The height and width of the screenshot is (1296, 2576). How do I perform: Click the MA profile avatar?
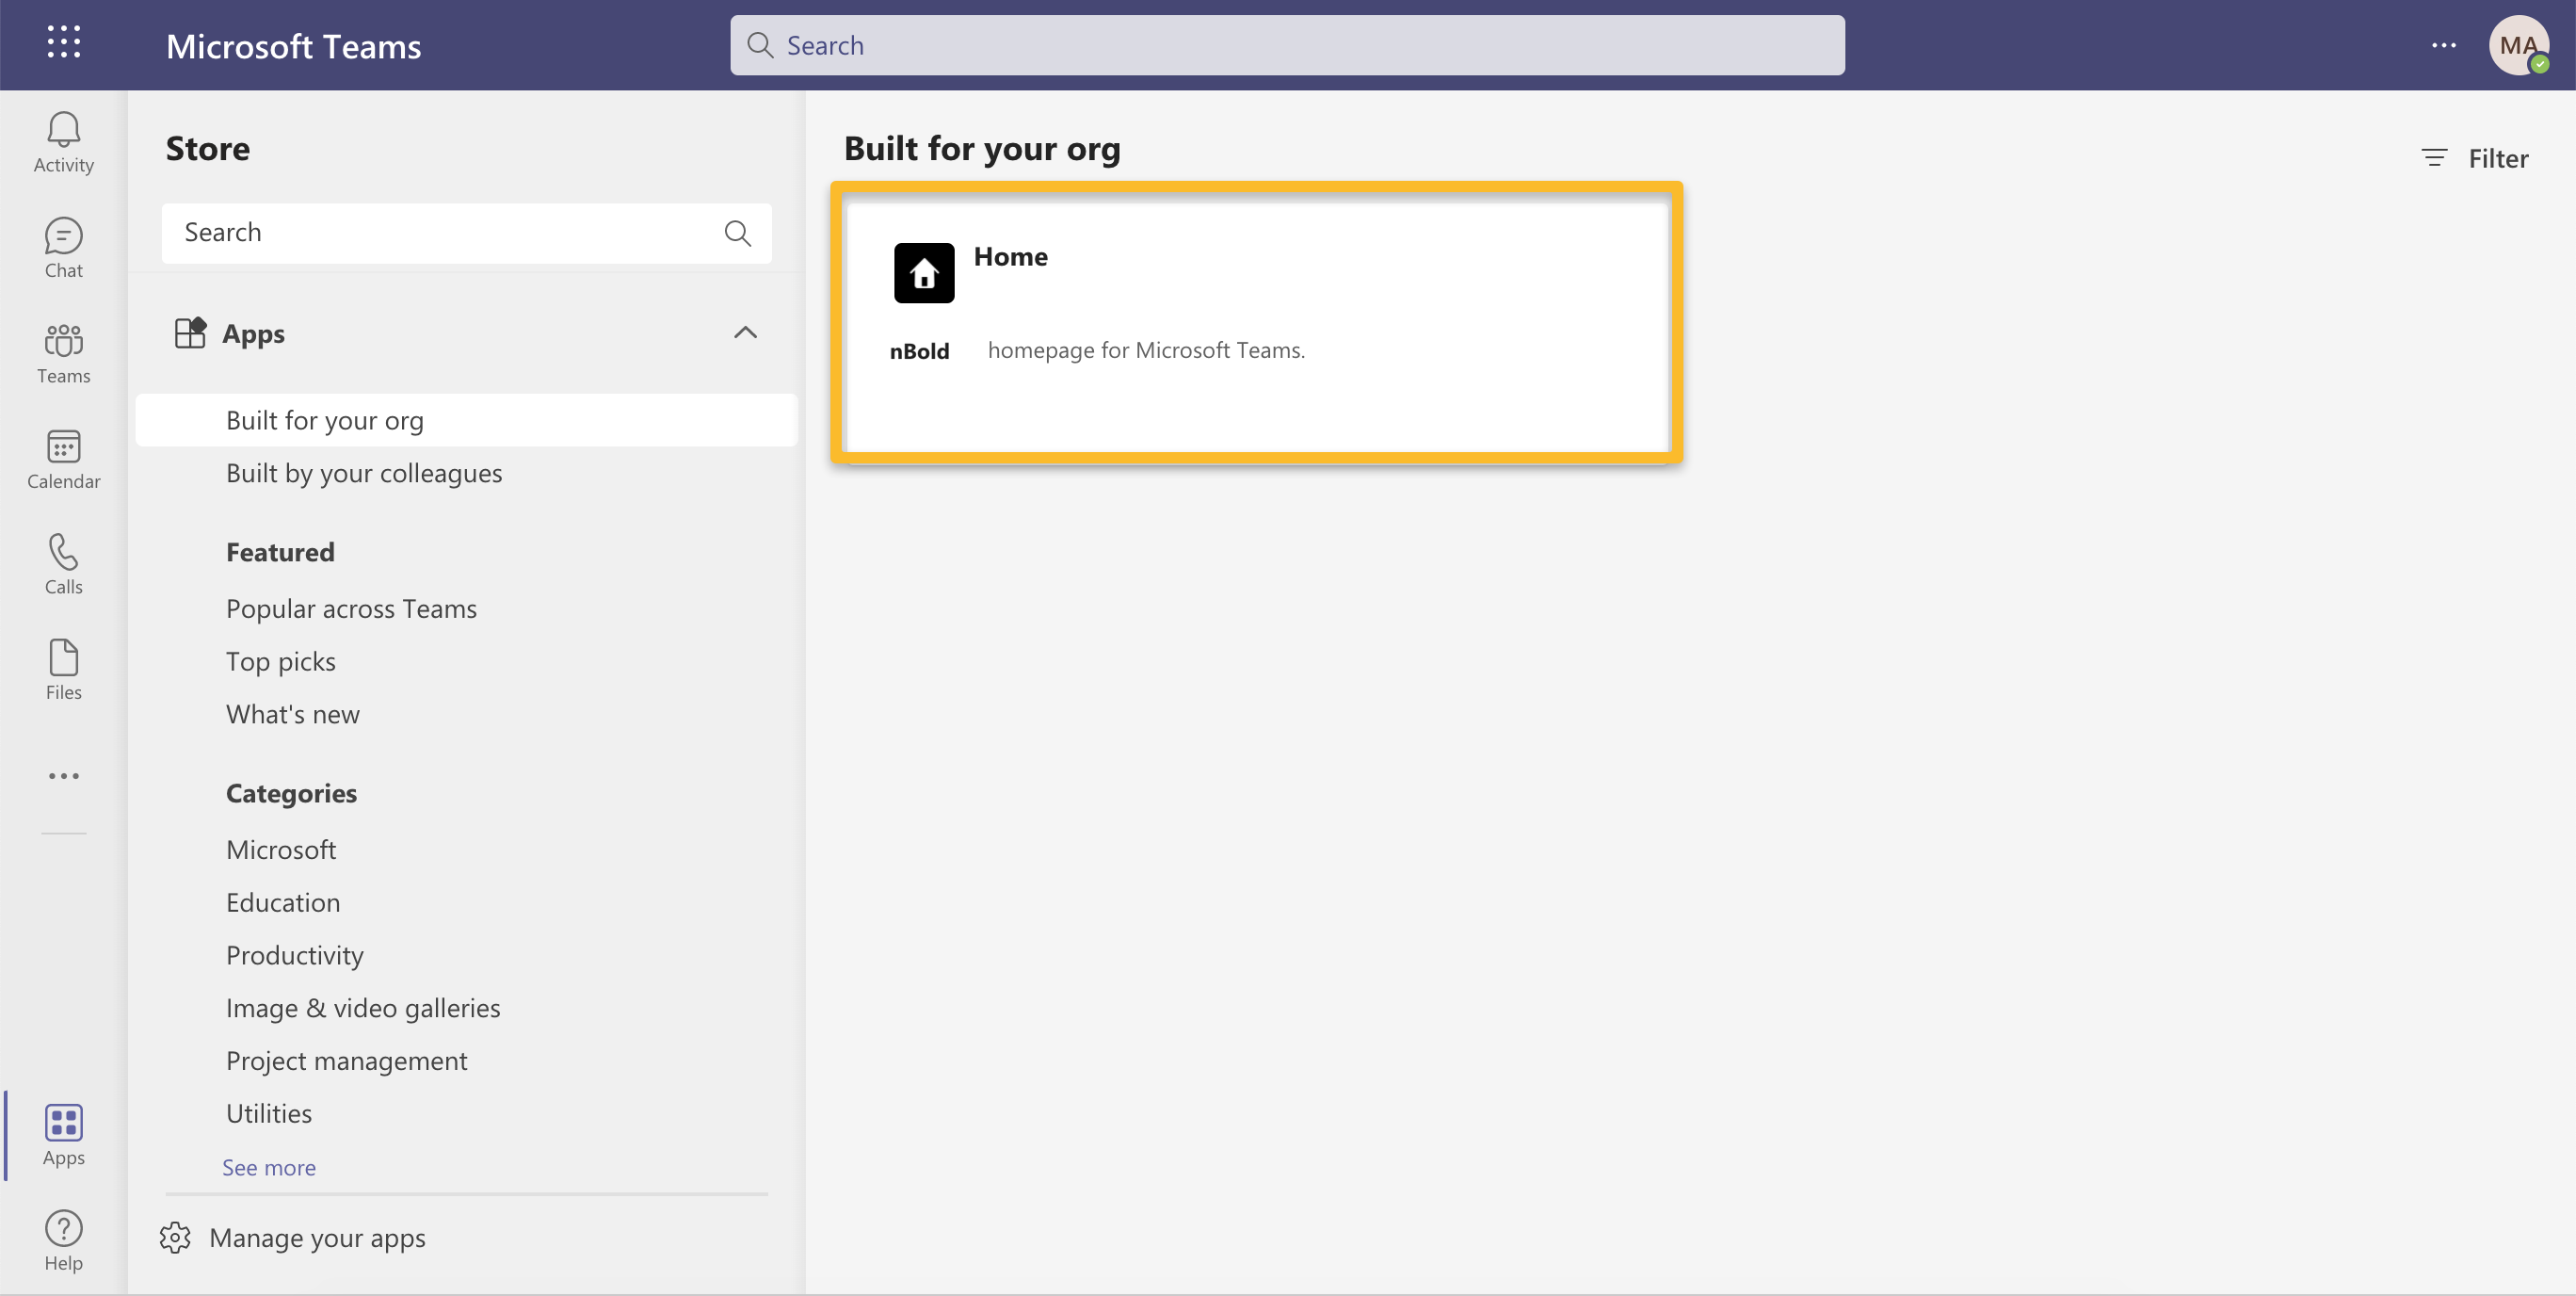[2517, 45]
